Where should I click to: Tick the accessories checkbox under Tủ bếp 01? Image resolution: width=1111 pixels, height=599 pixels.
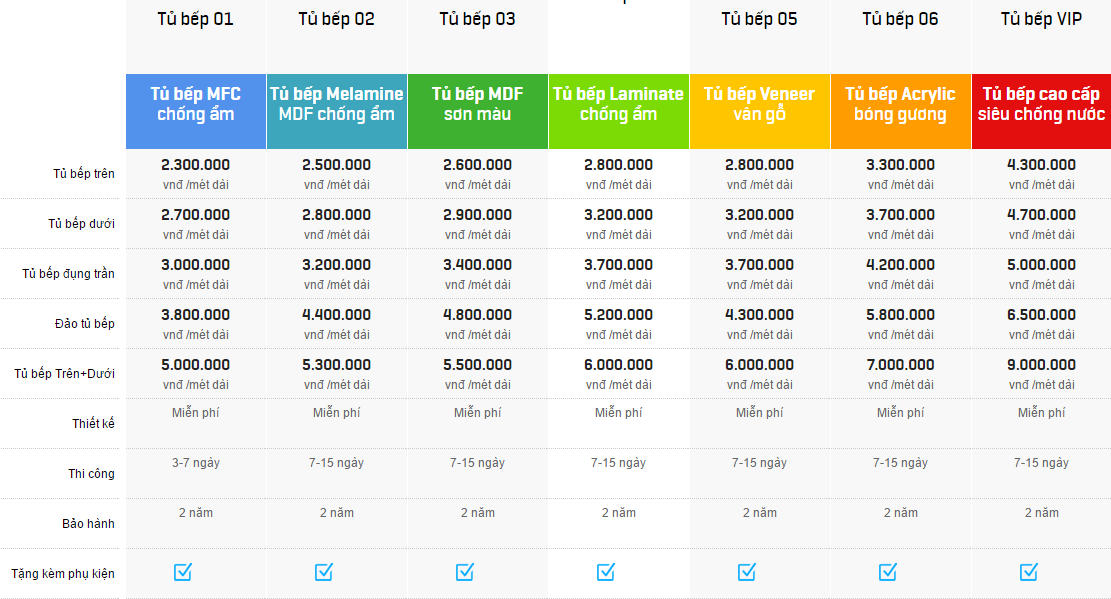pos(183,571)
